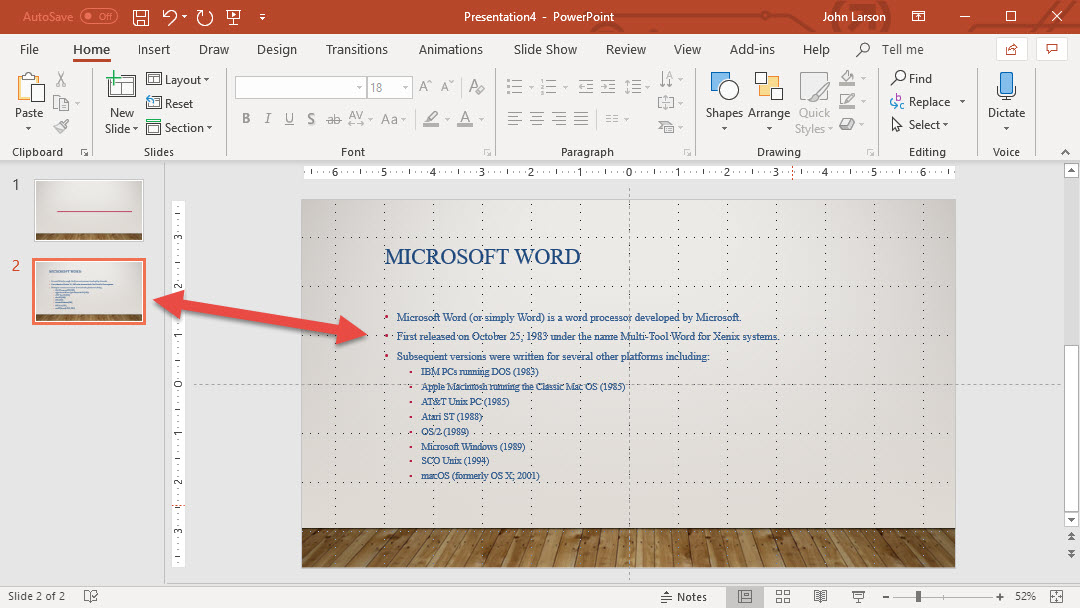Click the Arrange objects icon
1080x608 pixels.
768,101
